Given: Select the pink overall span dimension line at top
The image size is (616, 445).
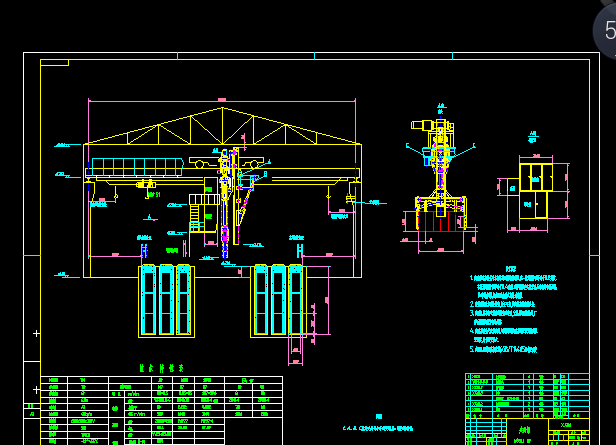Looking at the screenshot, I should (x=222, y=101).
